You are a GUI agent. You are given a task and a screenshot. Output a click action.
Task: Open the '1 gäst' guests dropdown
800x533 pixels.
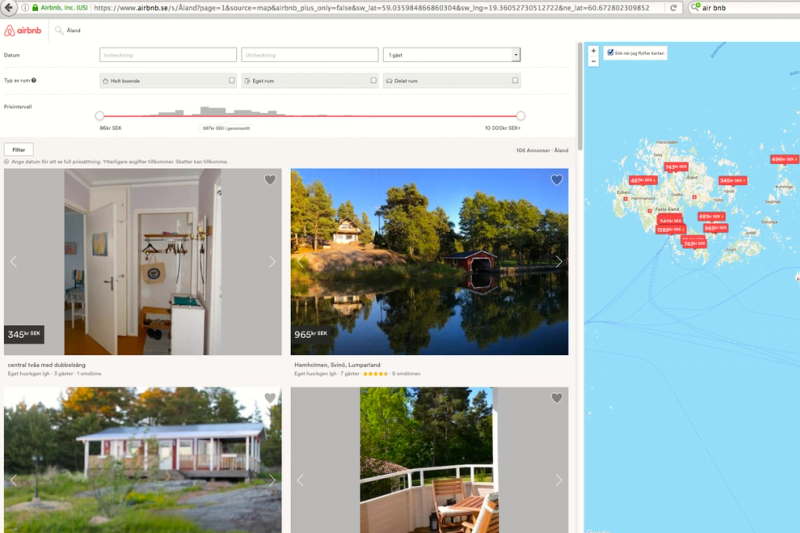[x=451, y=55]
